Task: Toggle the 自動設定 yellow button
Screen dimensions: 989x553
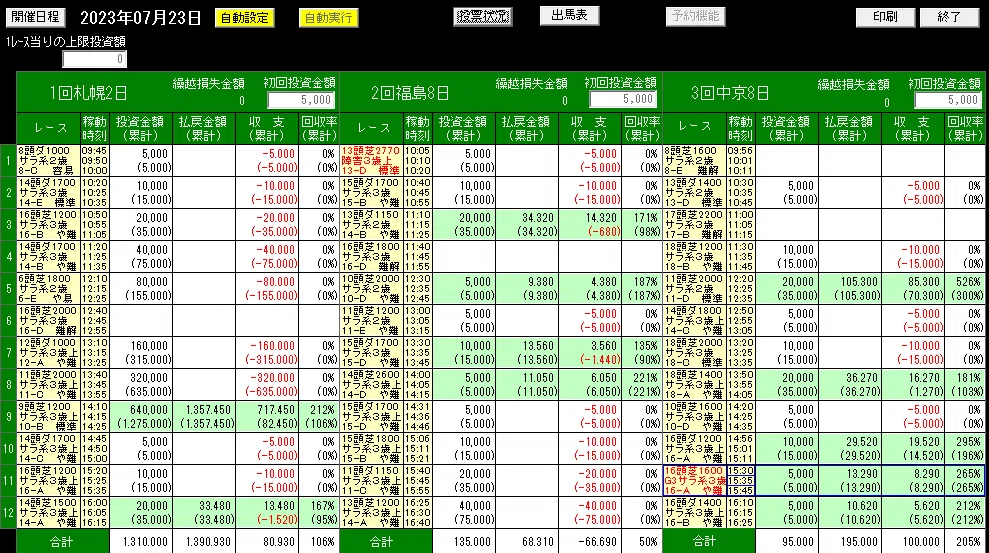Action: (245, 18)
